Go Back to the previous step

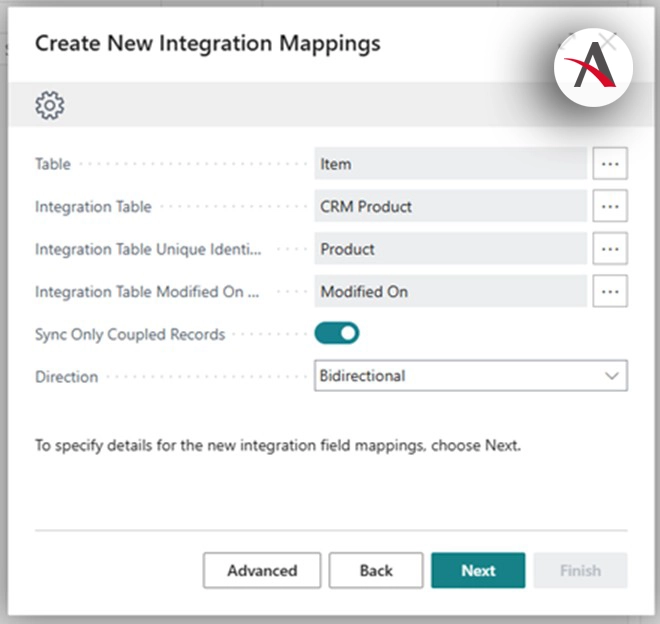pos(376,570)
